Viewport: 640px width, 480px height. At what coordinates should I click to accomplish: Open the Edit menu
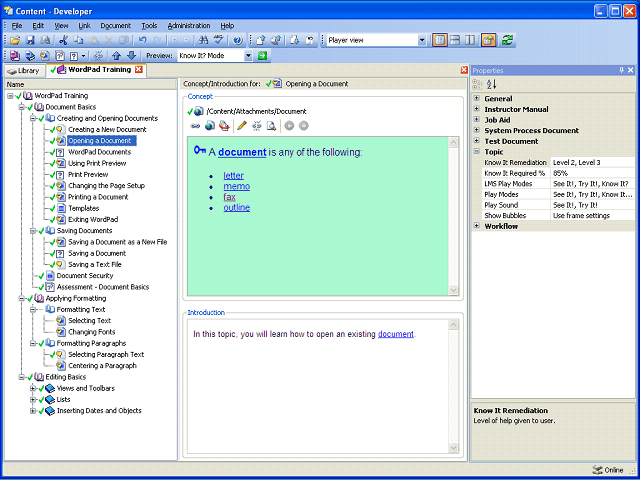(38, 26)
